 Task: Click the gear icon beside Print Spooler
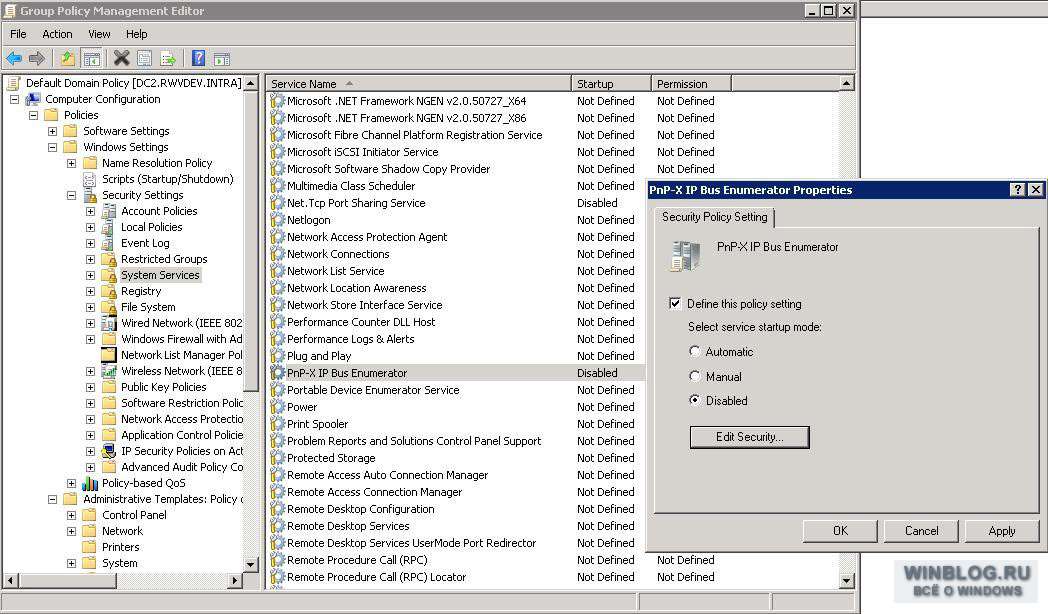click(x=277, y=424)
